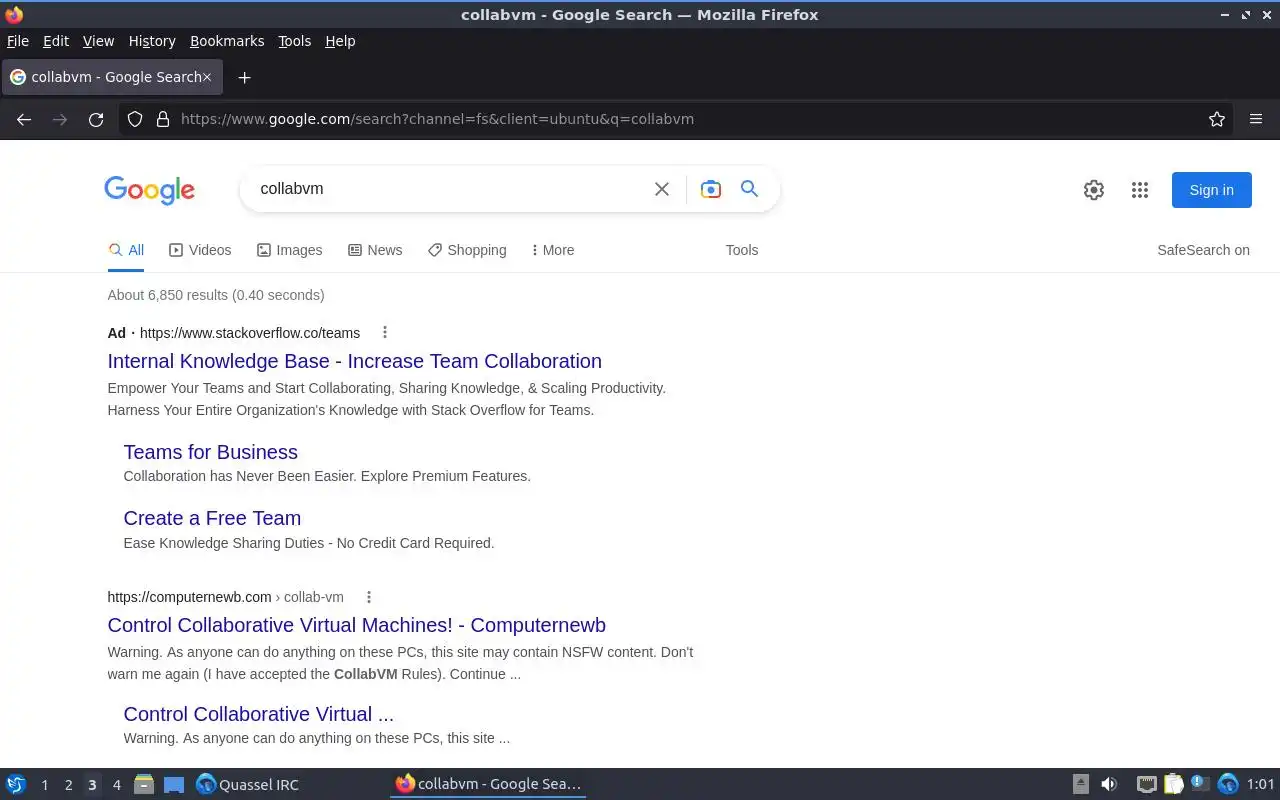Open the truncated Control Collaborative Virtual ... sublink

(x=259, y=714)
